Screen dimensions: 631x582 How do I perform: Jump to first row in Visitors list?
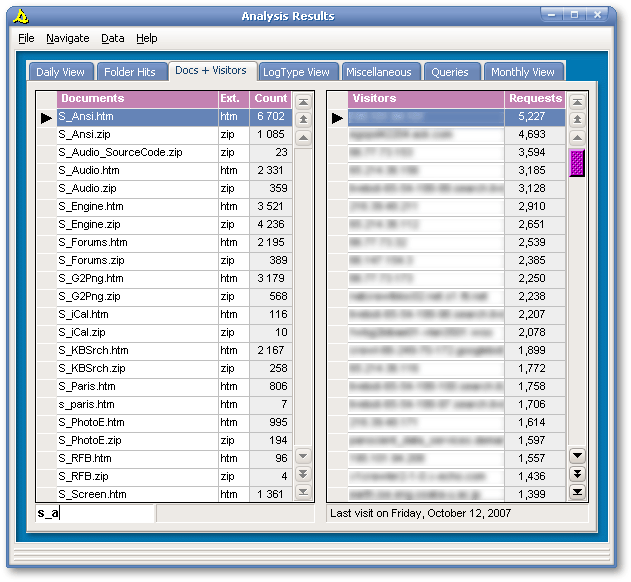point(577,101)
